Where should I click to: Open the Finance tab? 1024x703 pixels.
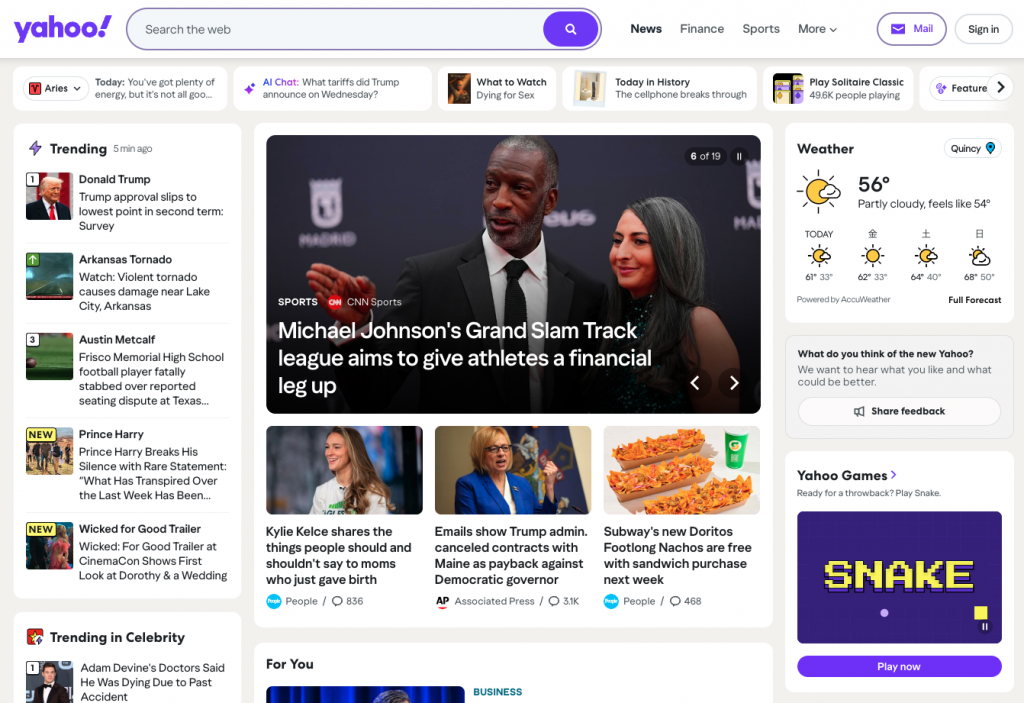[x=701, y=29]
